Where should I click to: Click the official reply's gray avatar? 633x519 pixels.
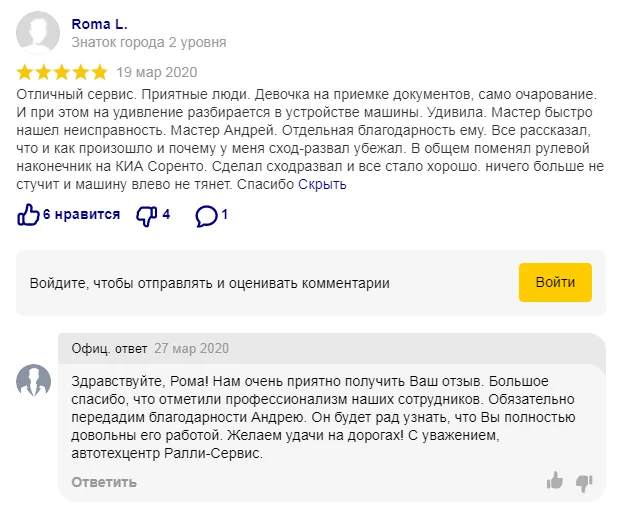[x=35, y=381]
